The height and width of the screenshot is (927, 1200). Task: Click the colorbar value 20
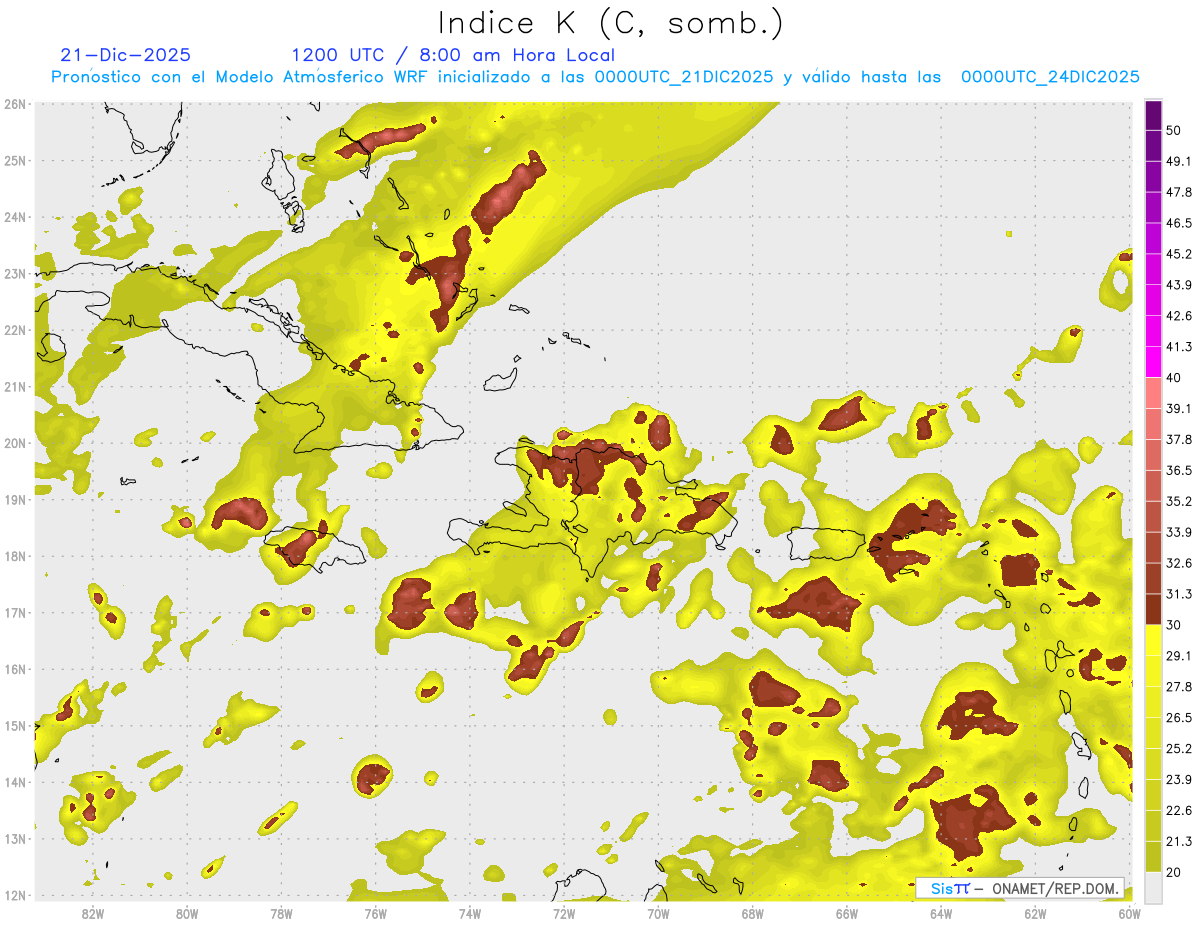pos(1174,872)
